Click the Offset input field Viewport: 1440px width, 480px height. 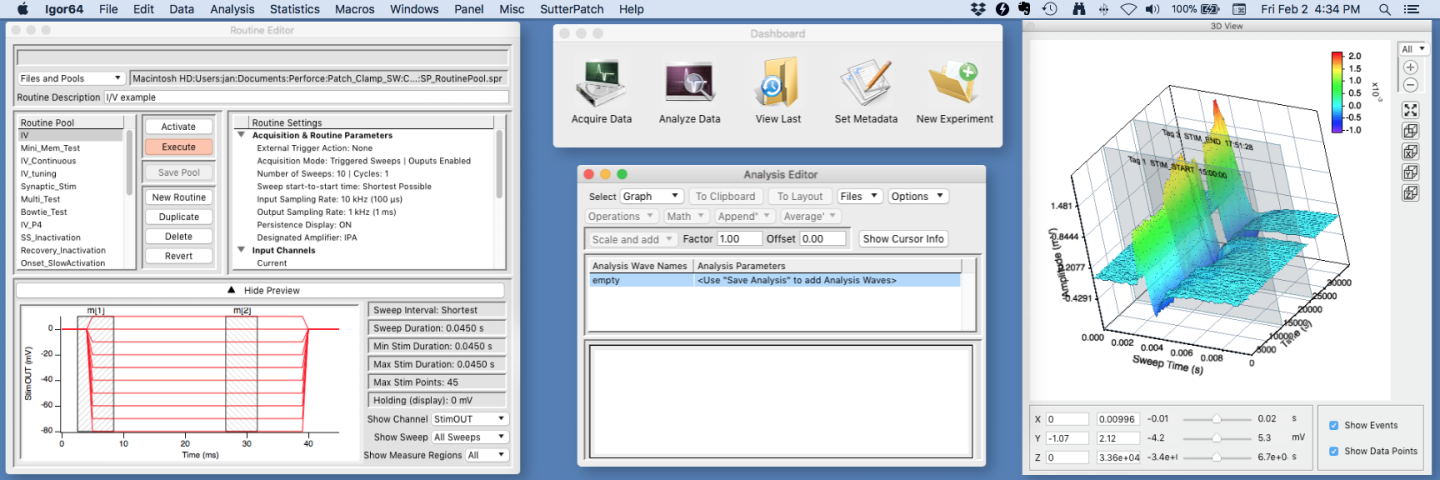[x=824, y=239]
